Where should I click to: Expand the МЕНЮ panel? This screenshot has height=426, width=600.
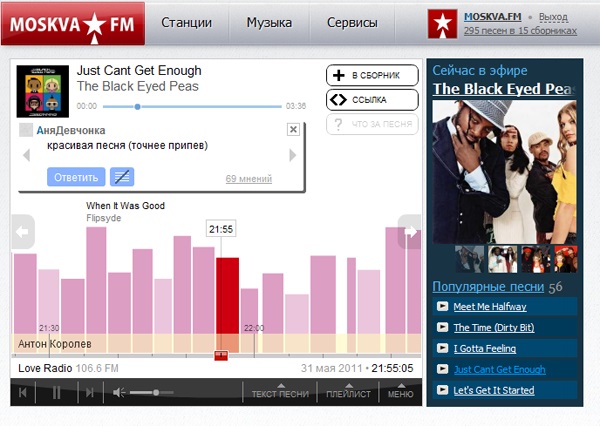[400, 392]
